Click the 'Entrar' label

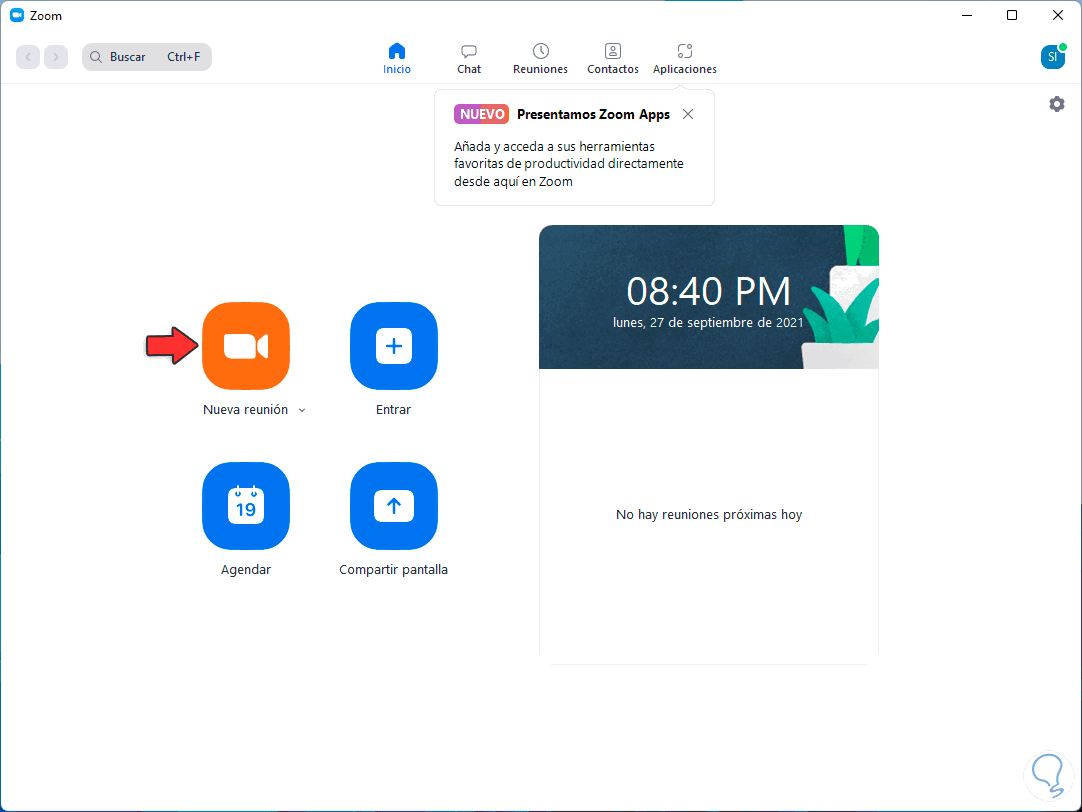(x=393, y=410)
